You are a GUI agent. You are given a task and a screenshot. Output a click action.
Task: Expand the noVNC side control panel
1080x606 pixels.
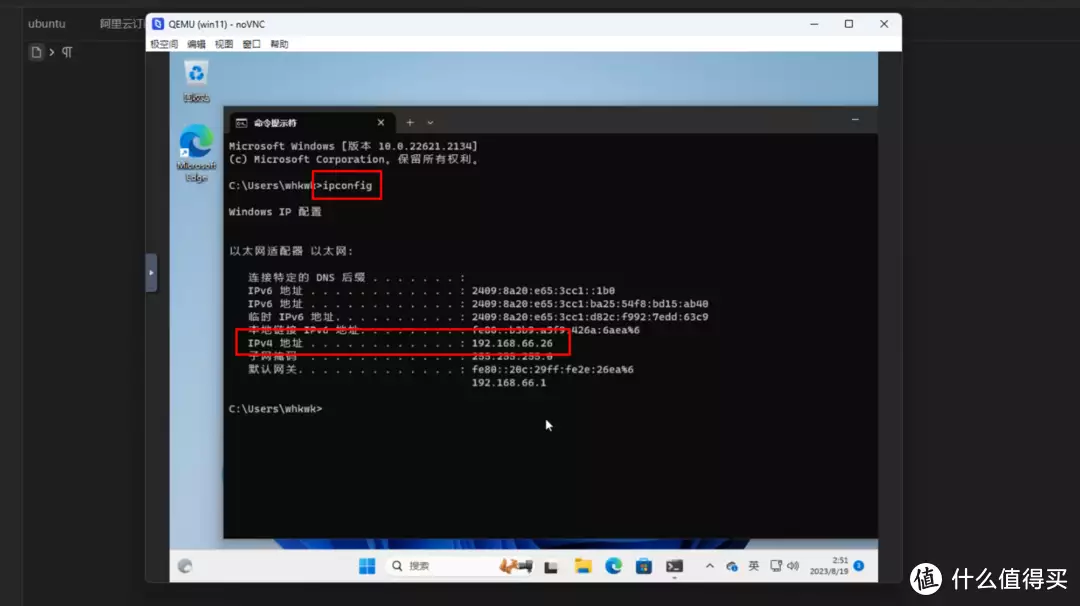151,273
